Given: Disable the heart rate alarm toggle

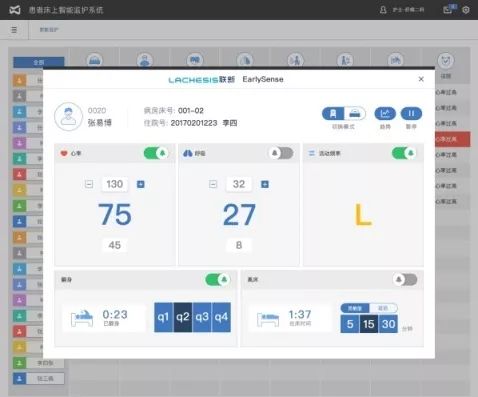Looking at the screenshot, I should (156, 153).
